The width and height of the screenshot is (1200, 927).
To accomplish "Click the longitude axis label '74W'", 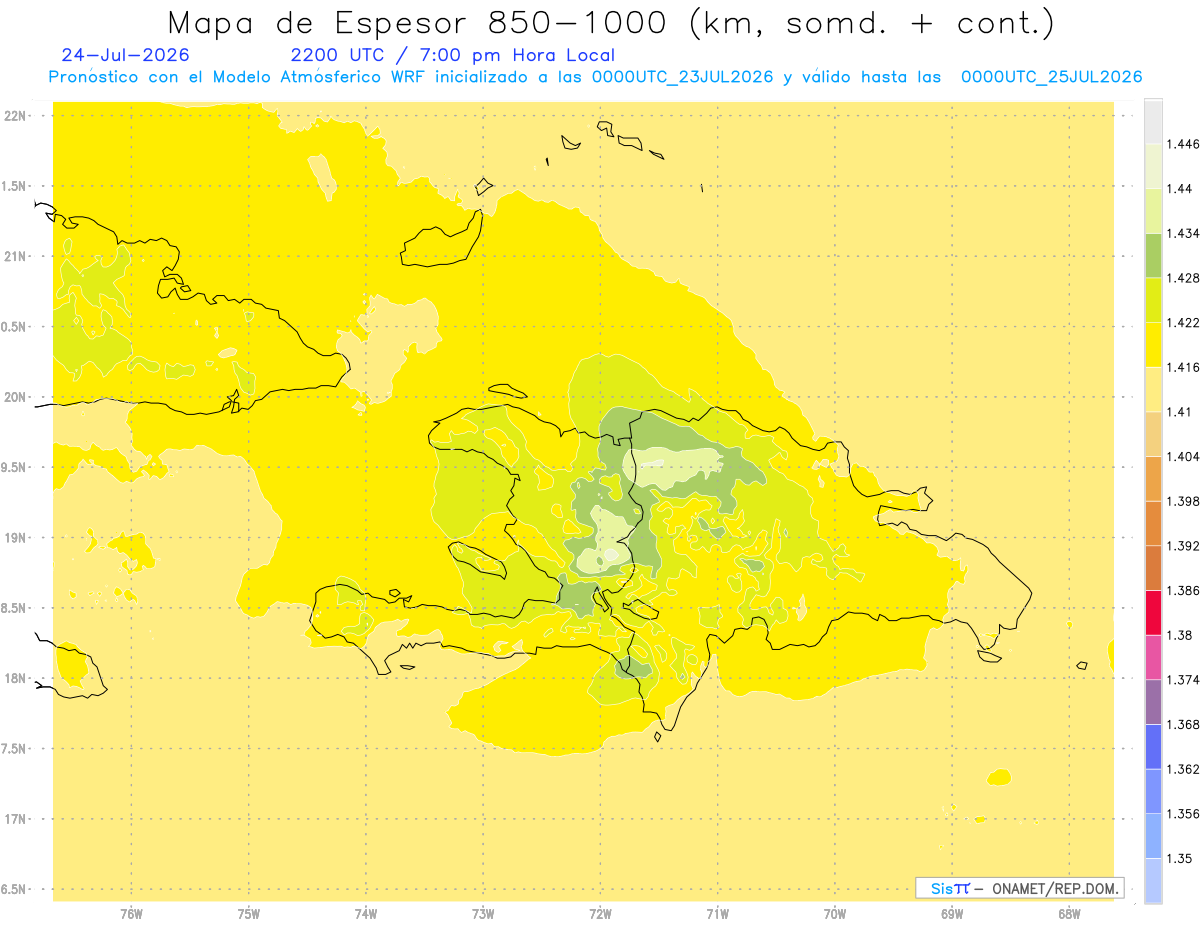I will 366,914.
